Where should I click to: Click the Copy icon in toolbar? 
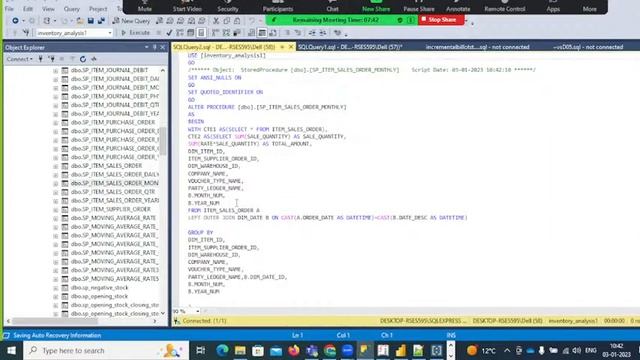click(227, 20)
